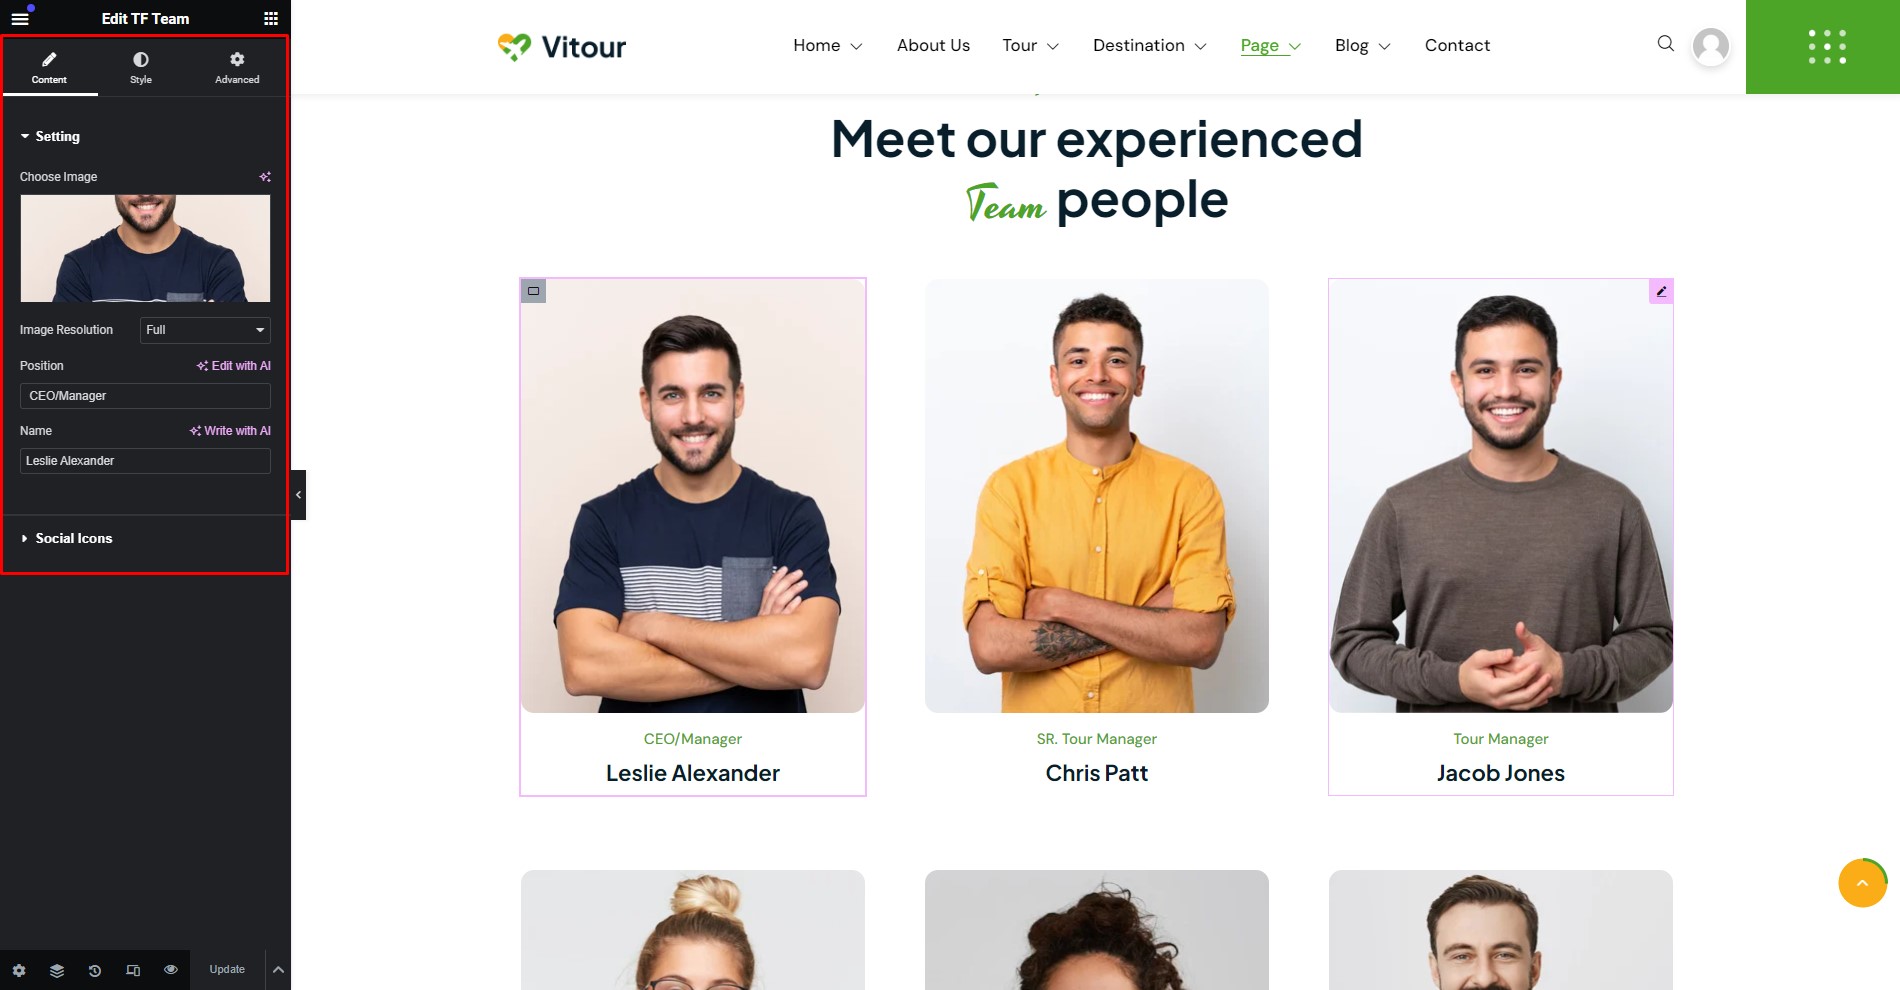Expand save options arrow next to Update

(278, 970)
